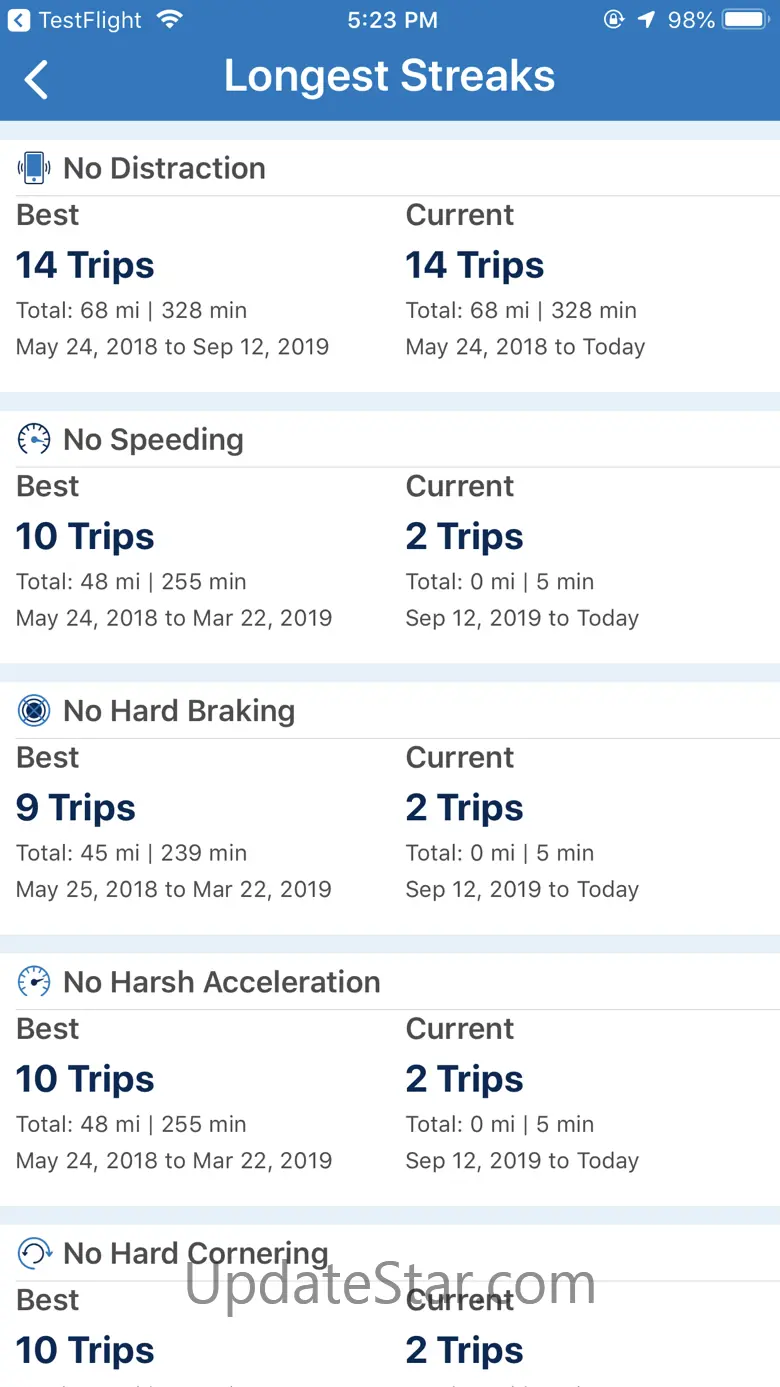Viewport: 780px width, 1387px height.
Task: Tap best 9 Trips braking streak
Action: [76, 807]
